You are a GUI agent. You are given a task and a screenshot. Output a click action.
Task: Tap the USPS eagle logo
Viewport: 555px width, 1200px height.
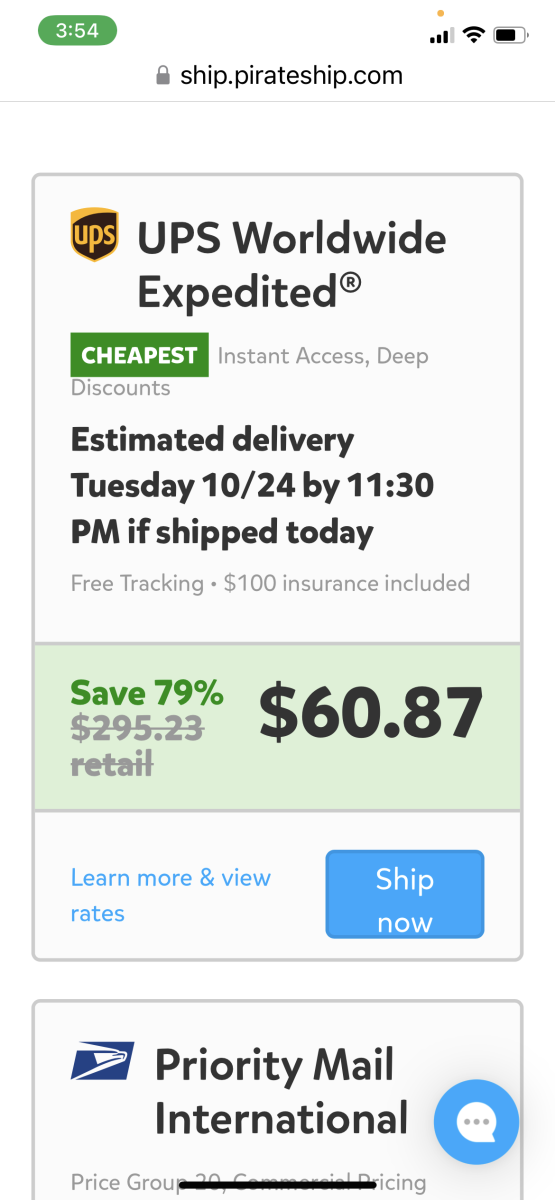click(103, 1061)
